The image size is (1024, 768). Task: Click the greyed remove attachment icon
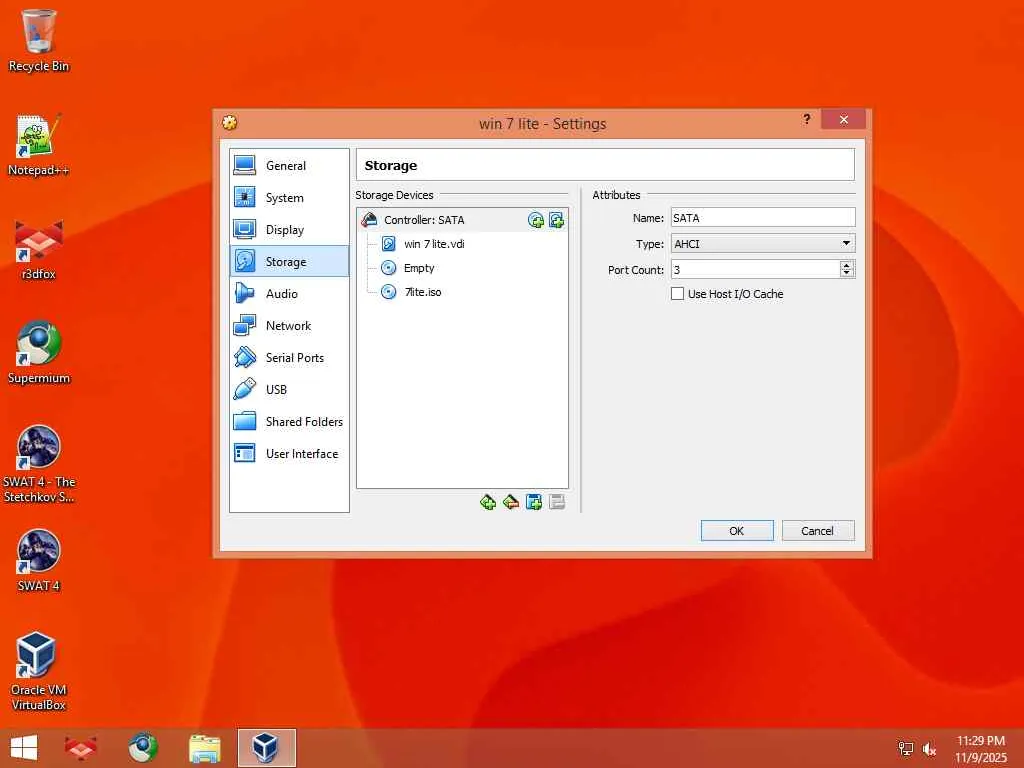tap(557, 502)
